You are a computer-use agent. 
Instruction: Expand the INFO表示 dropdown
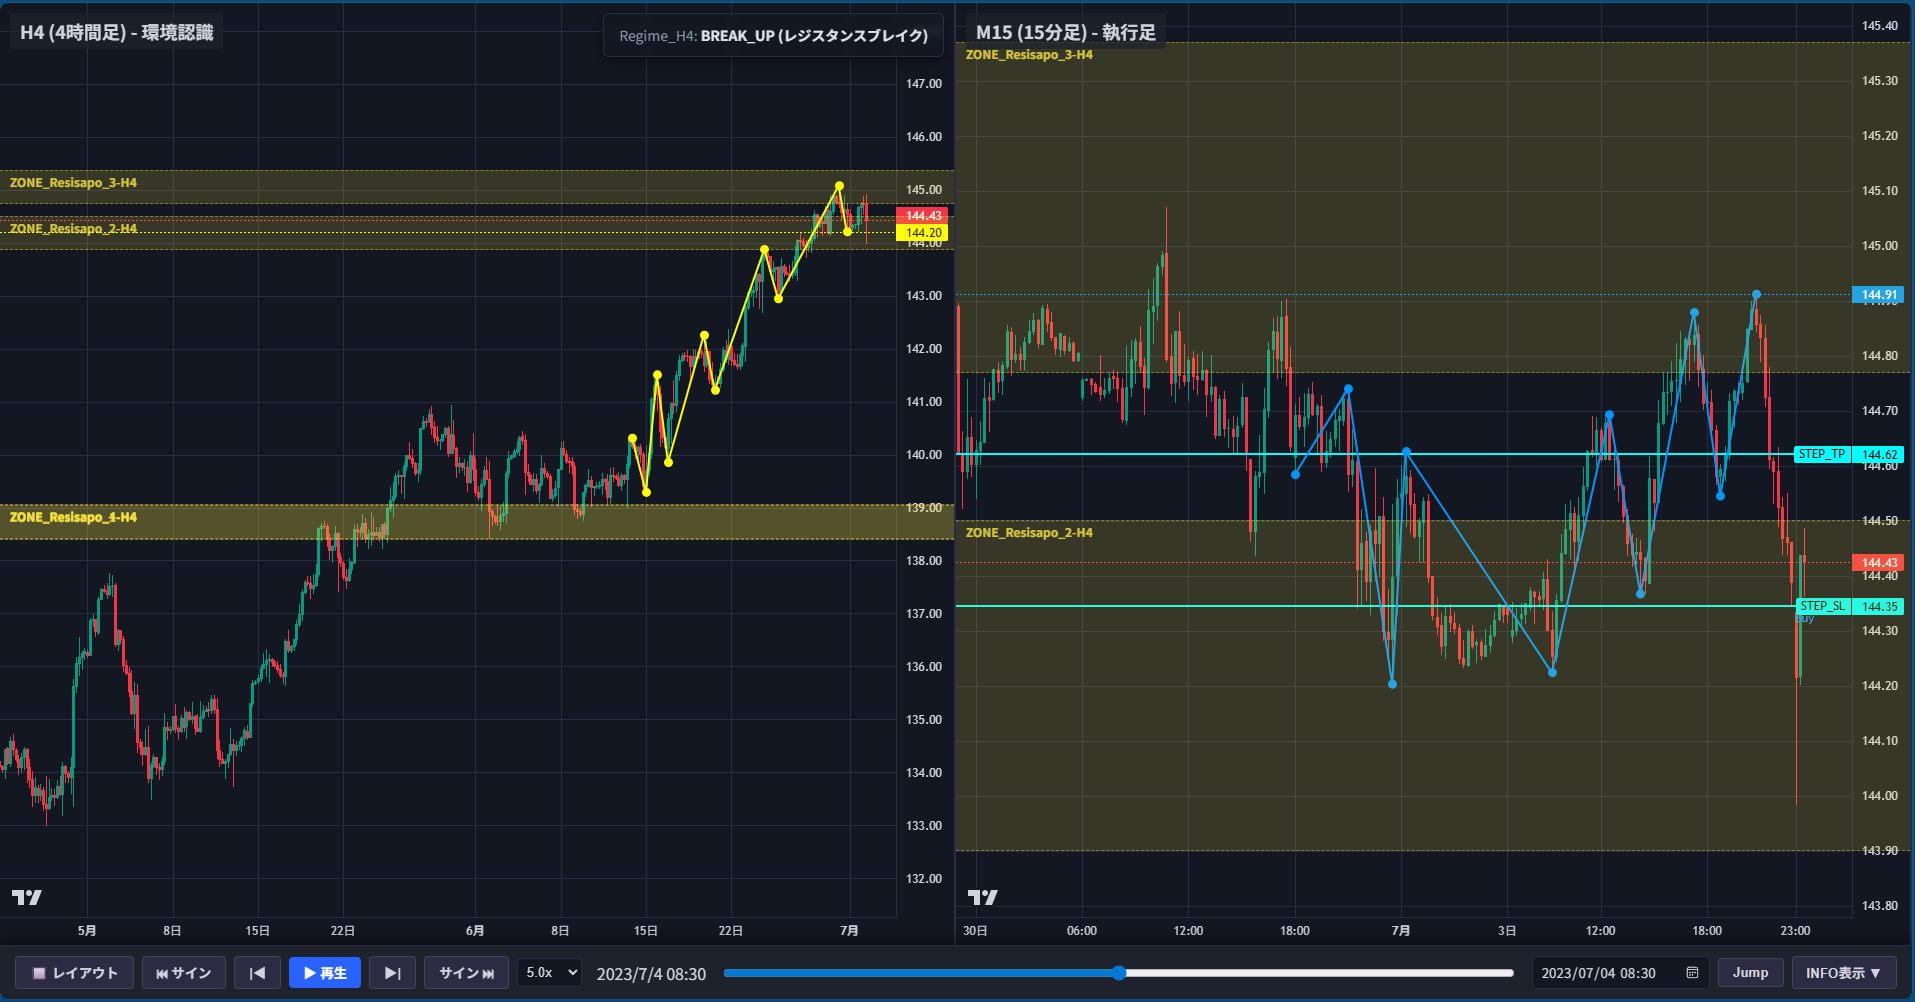click(x=1844, y=973)
